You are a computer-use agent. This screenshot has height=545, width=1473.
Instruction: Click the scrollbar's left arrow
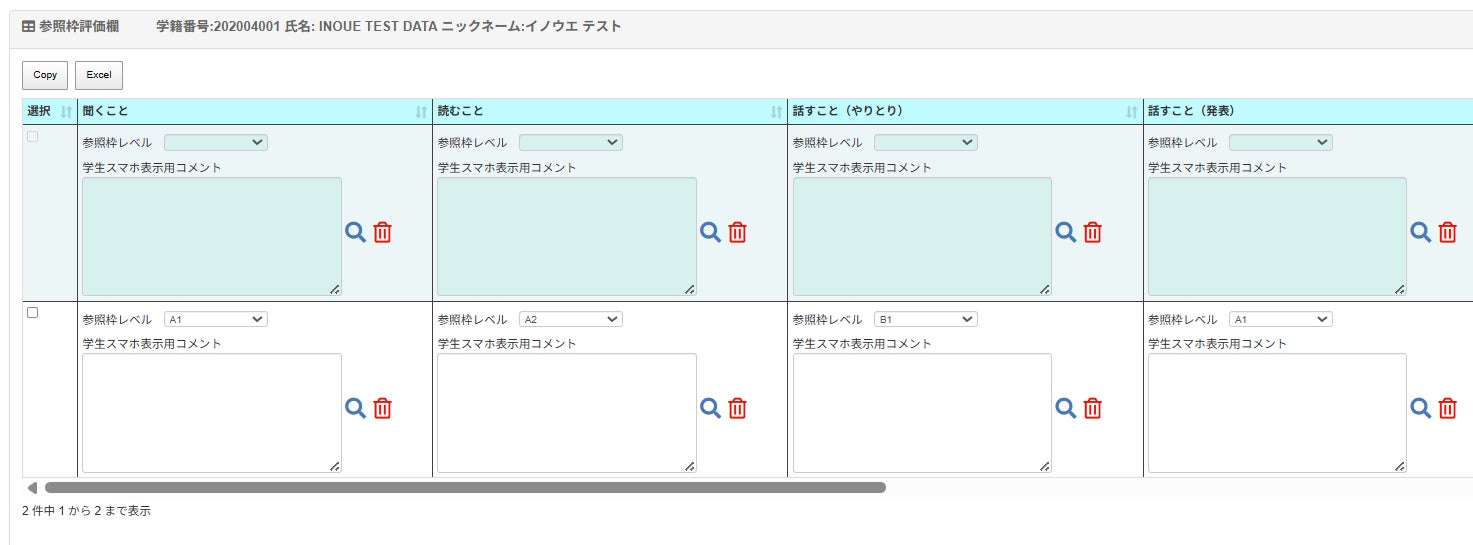[32, 488]
